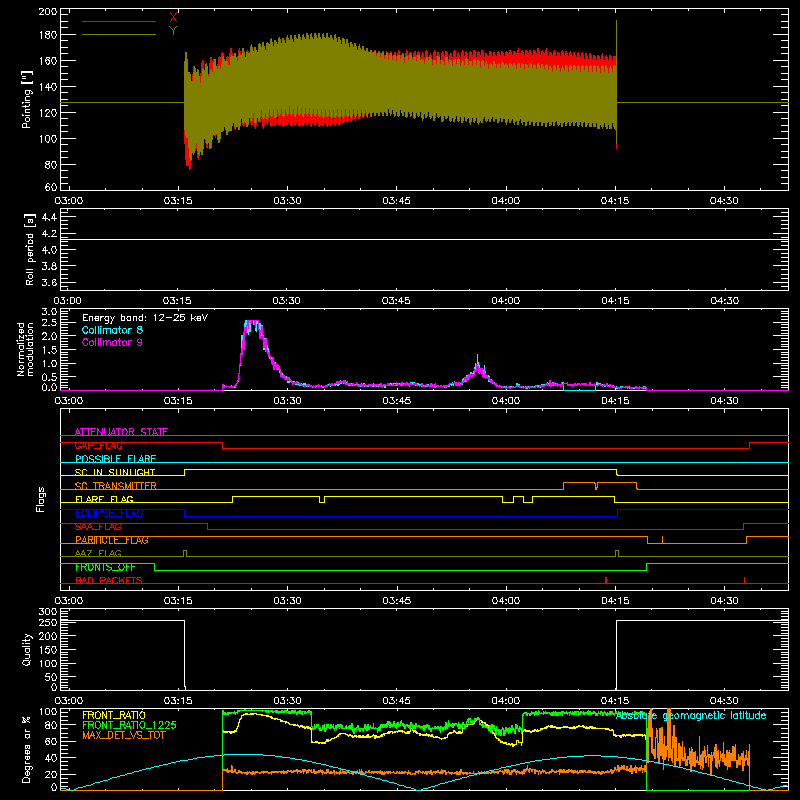Click the Degrees or % axis title
The width and height of the screenshot is (800, 800).
click(x=27, y=749)
